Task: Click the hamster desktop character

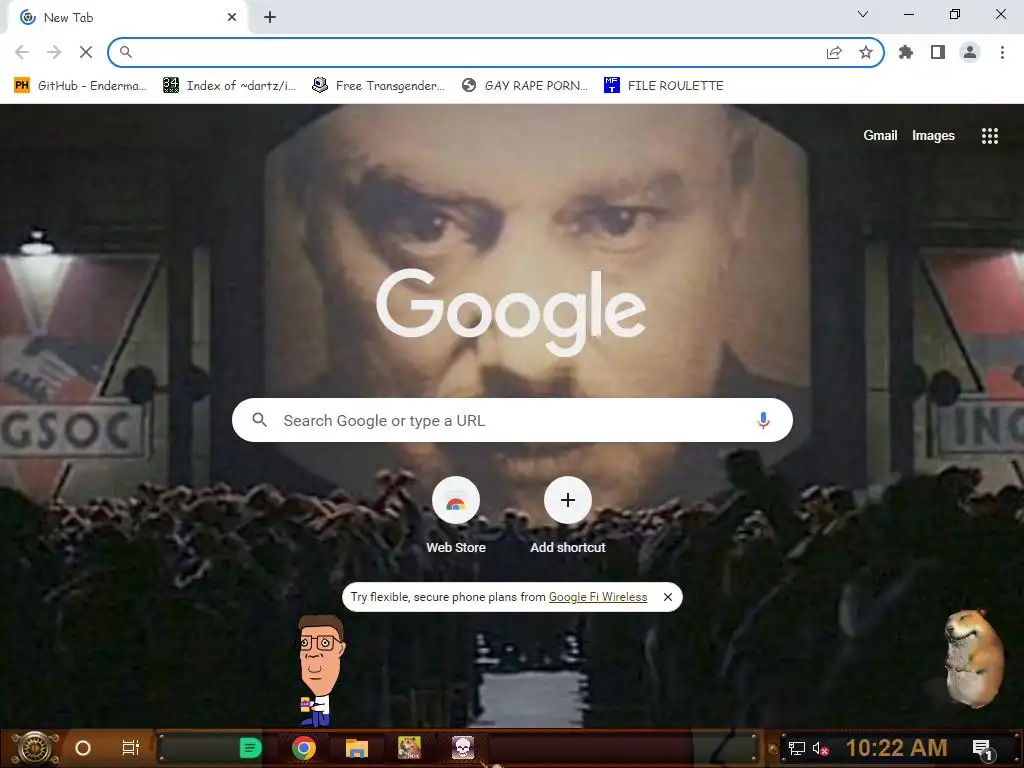Action: click(x=973, y=658)
